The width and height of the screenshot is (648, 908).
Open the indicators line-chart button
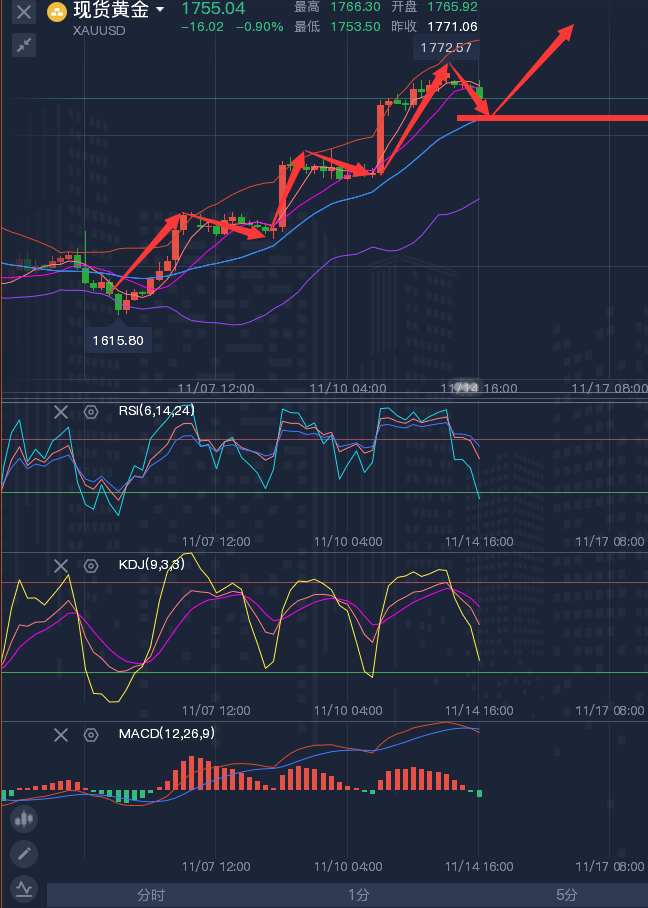click(24, 888)
